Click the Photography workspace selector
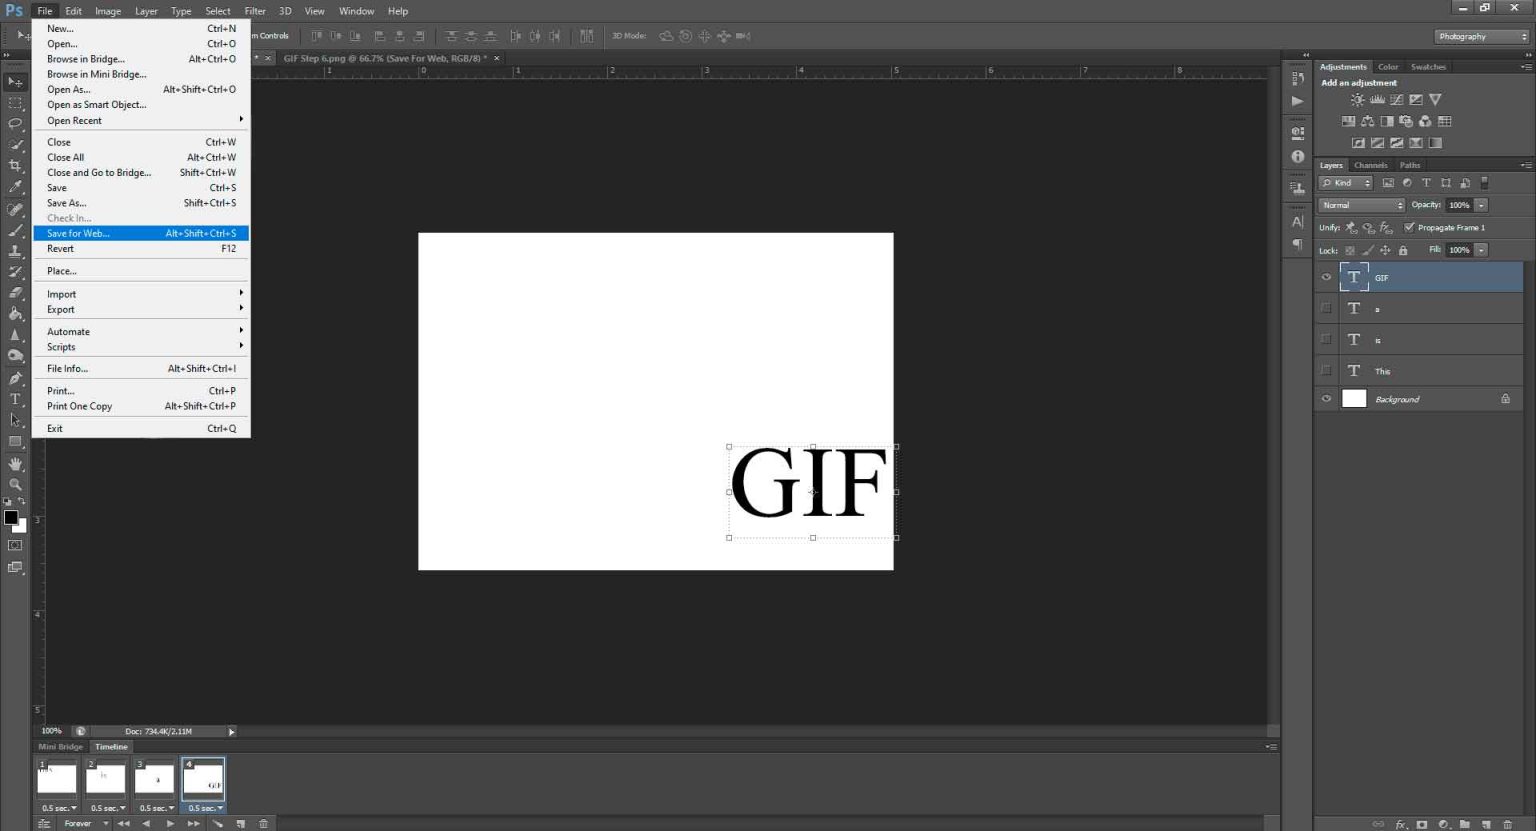 click(1479, 36)
